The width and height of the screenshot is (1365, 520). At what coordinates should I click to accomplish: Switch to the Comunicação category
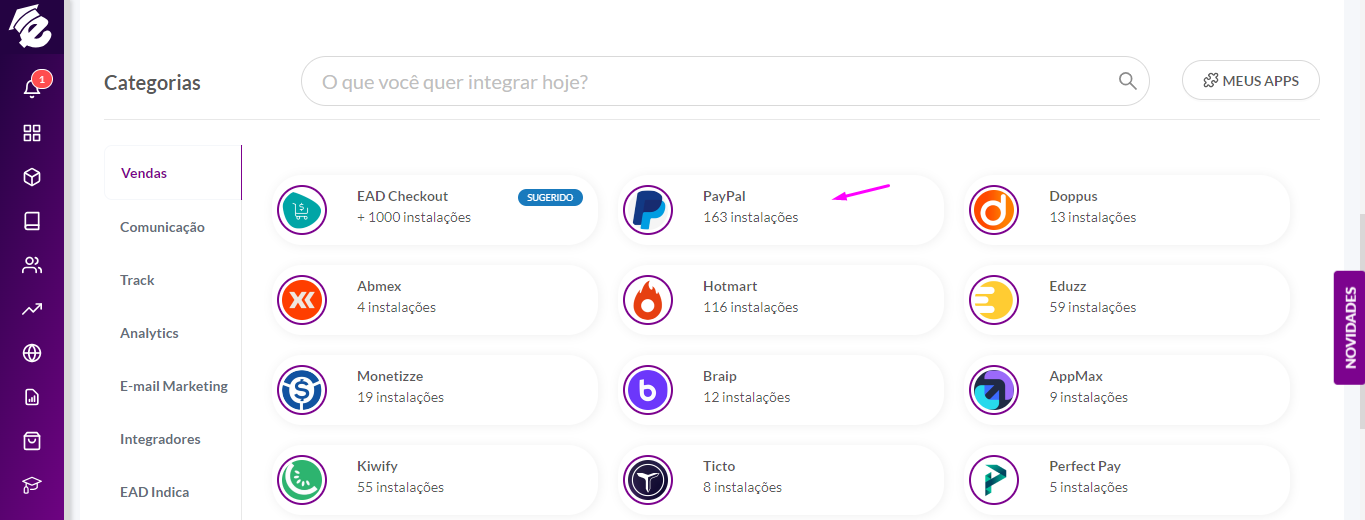tap(162, 227)
